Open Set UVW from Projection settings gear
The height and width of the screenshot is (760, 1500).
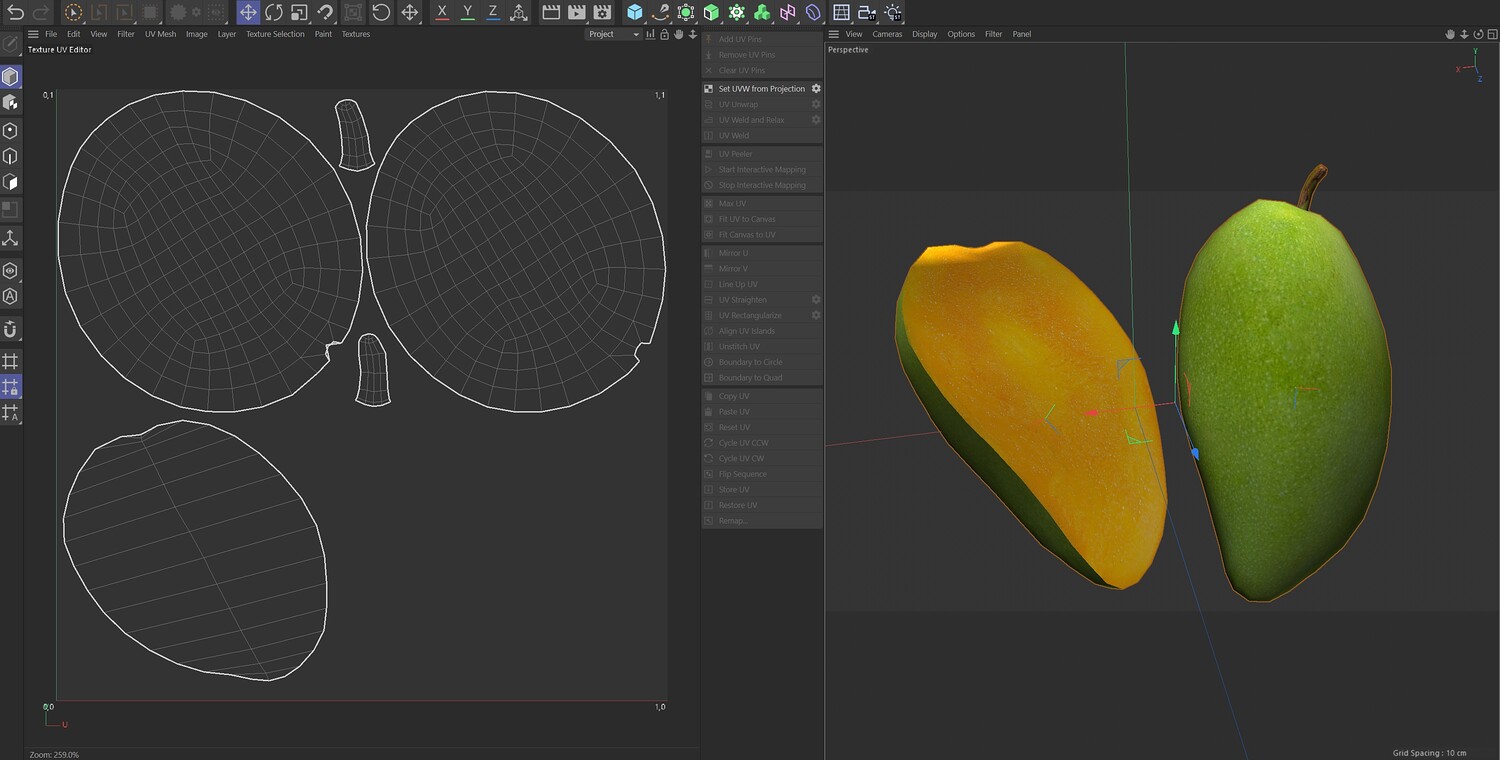pyautogui.click(x=816, y=89)
